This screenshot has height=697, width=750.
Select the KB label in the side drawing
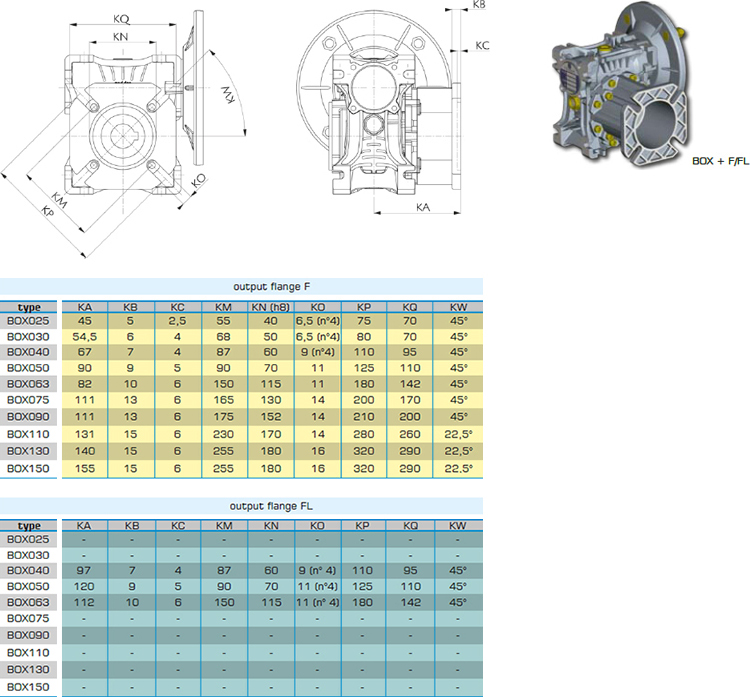(480, 6)
